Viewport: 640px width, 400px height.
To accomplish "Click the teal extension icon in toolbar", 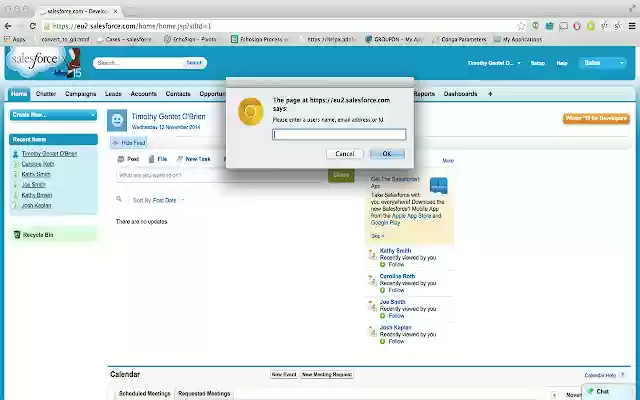I will [549, 26].
